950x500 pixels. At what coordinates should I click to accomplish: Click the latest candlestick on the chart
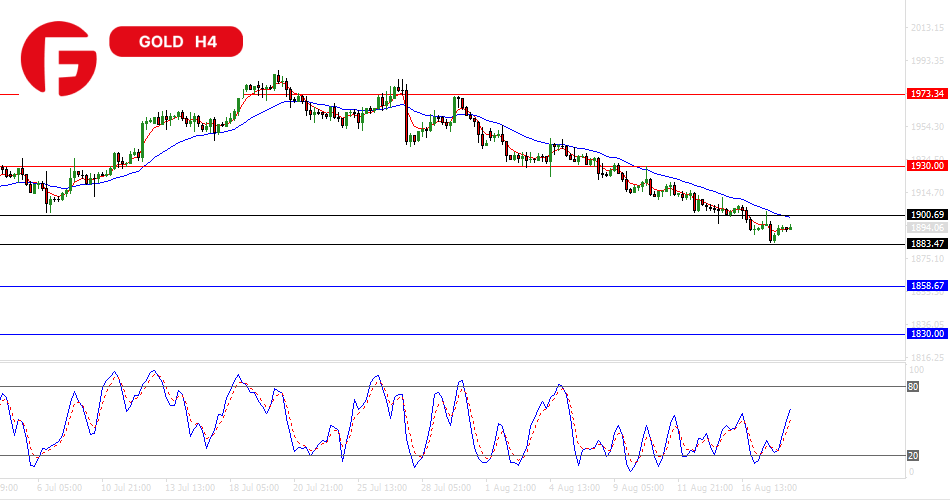pos(790,229)
